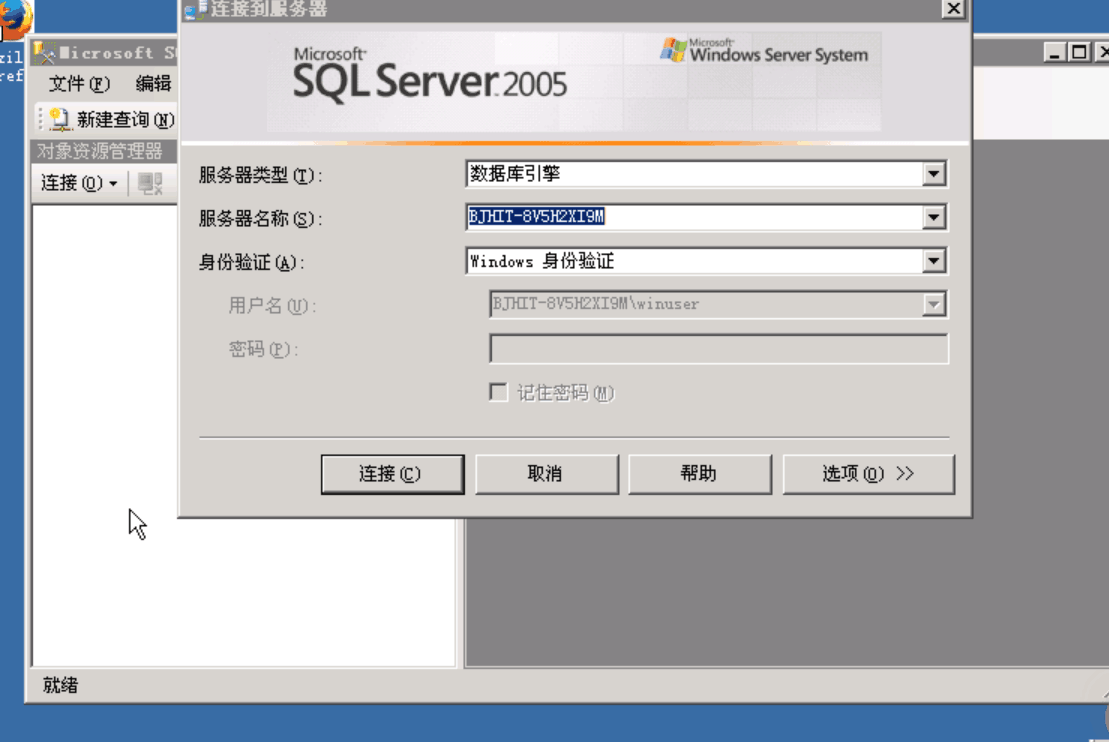Close the 连接到服务器 dialog

click(x=953, y=8)
